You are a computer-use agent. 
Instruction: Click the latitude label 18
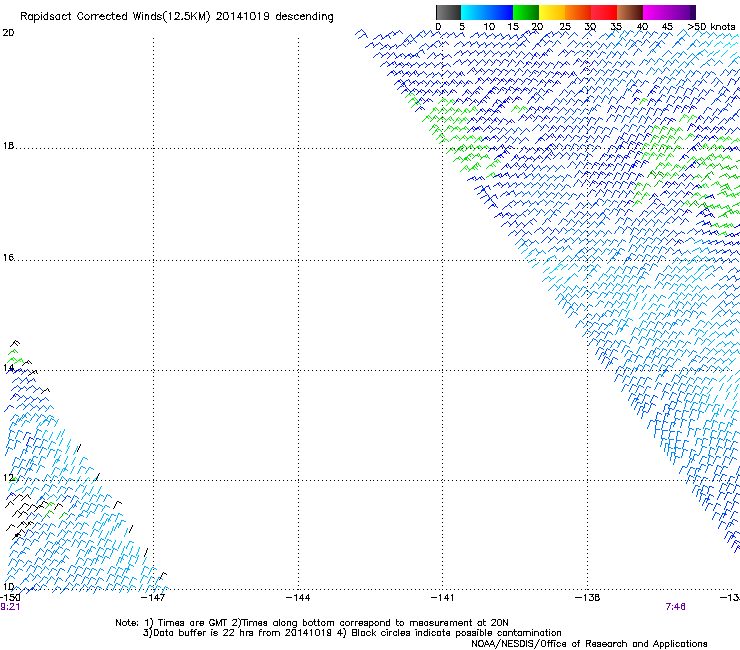[x=8, y=146]
